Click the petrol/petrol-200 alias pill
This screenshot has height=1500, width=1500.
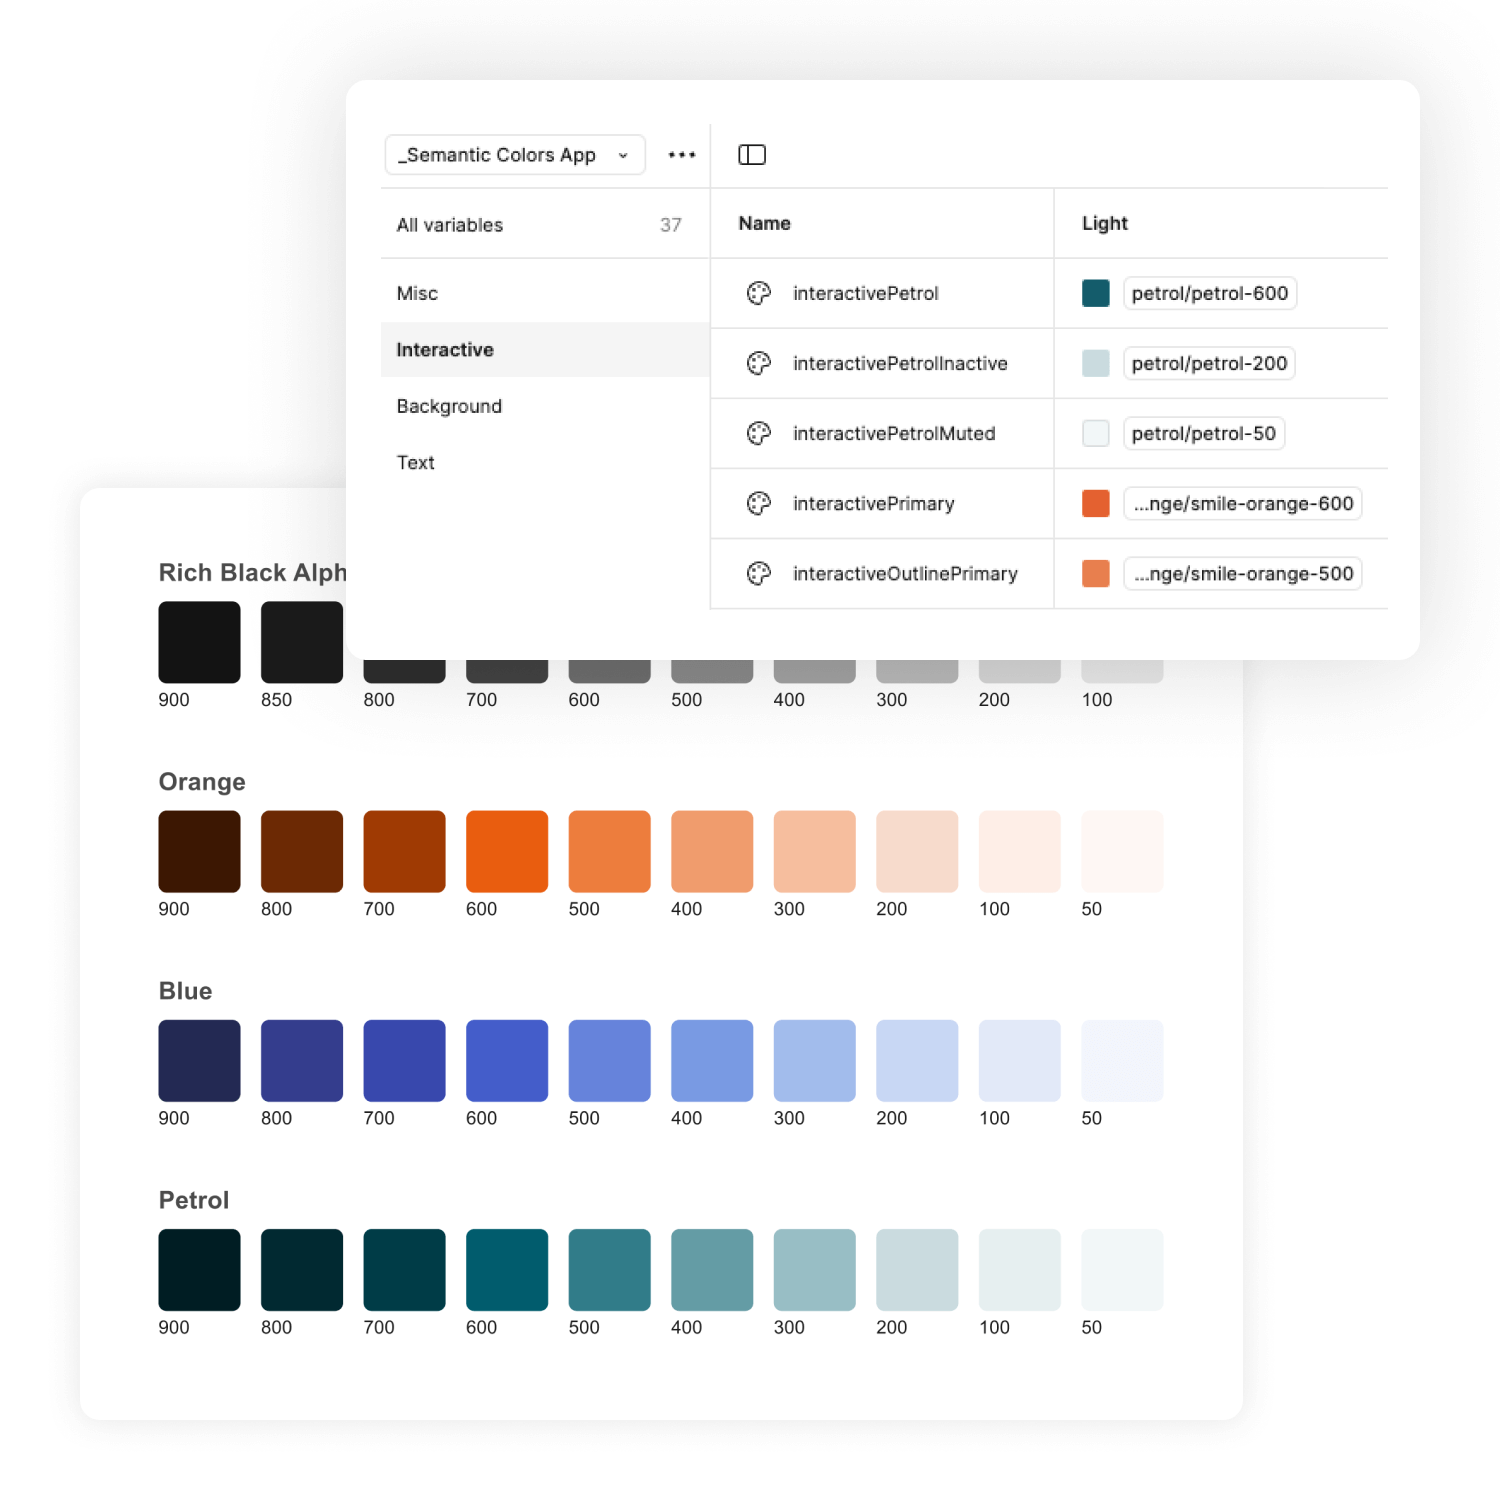[x=1209, y=363]
